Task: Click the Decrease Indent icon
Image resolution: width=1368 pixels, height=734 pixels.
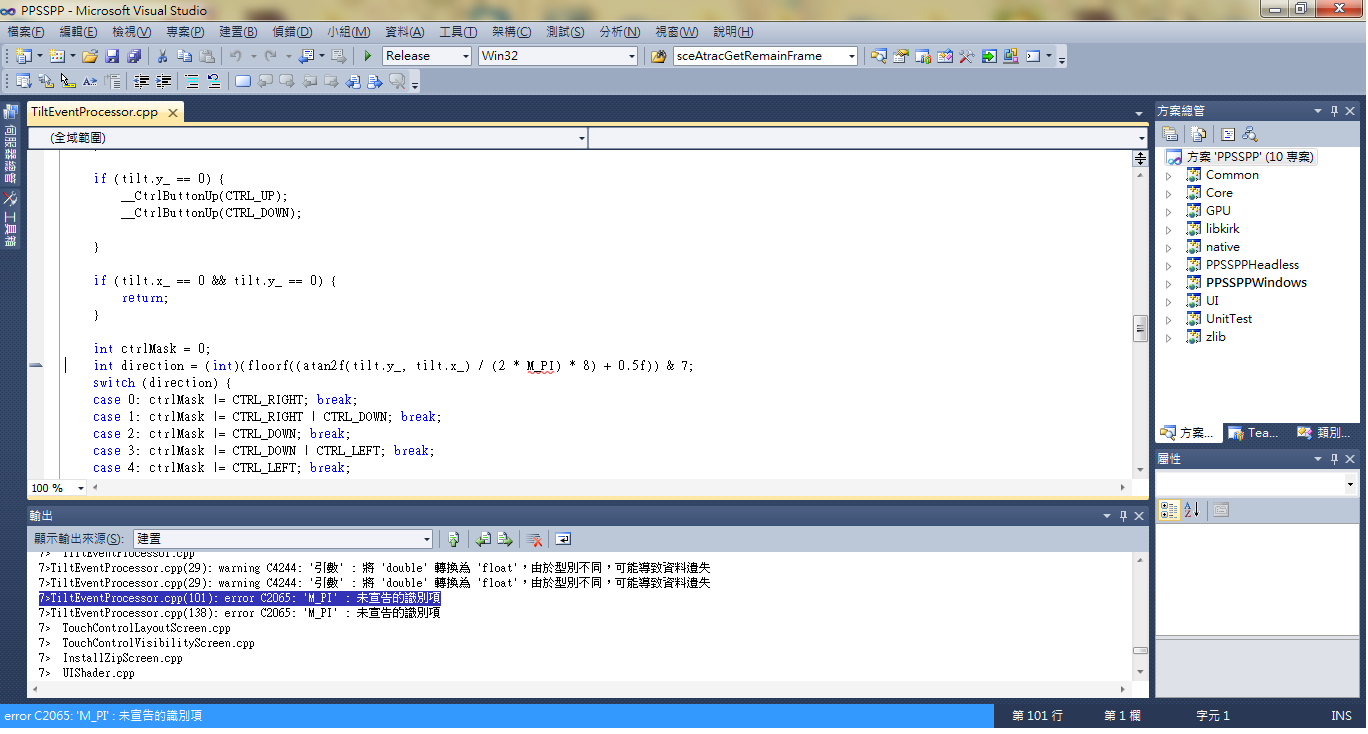Action: tap(142, 82)
